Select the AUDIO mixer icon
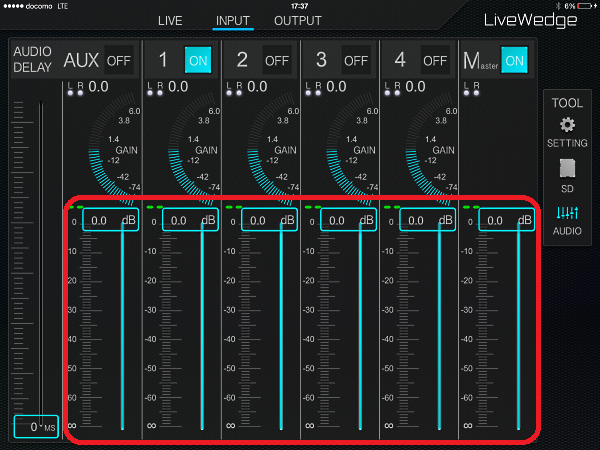The image size is (600, 450). [567, 212]
